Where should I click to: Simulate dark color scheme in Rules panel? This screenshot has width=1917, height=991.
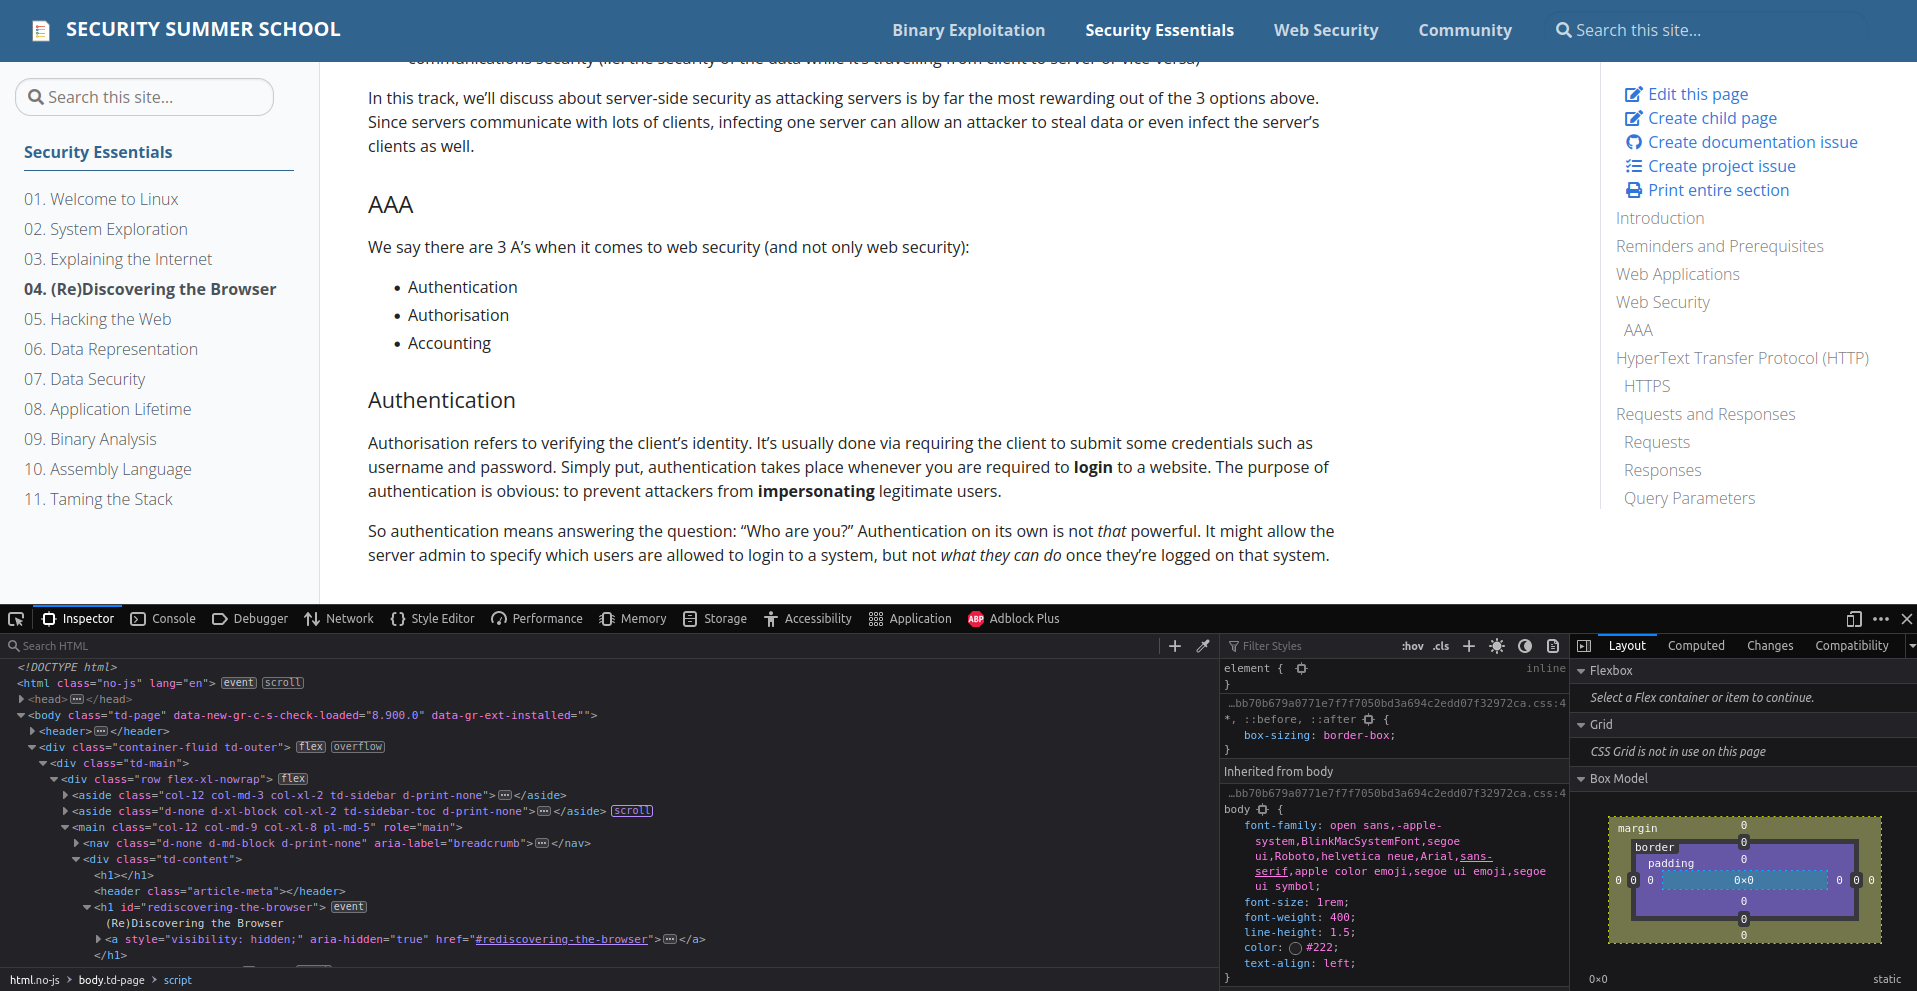(1524, 646)
